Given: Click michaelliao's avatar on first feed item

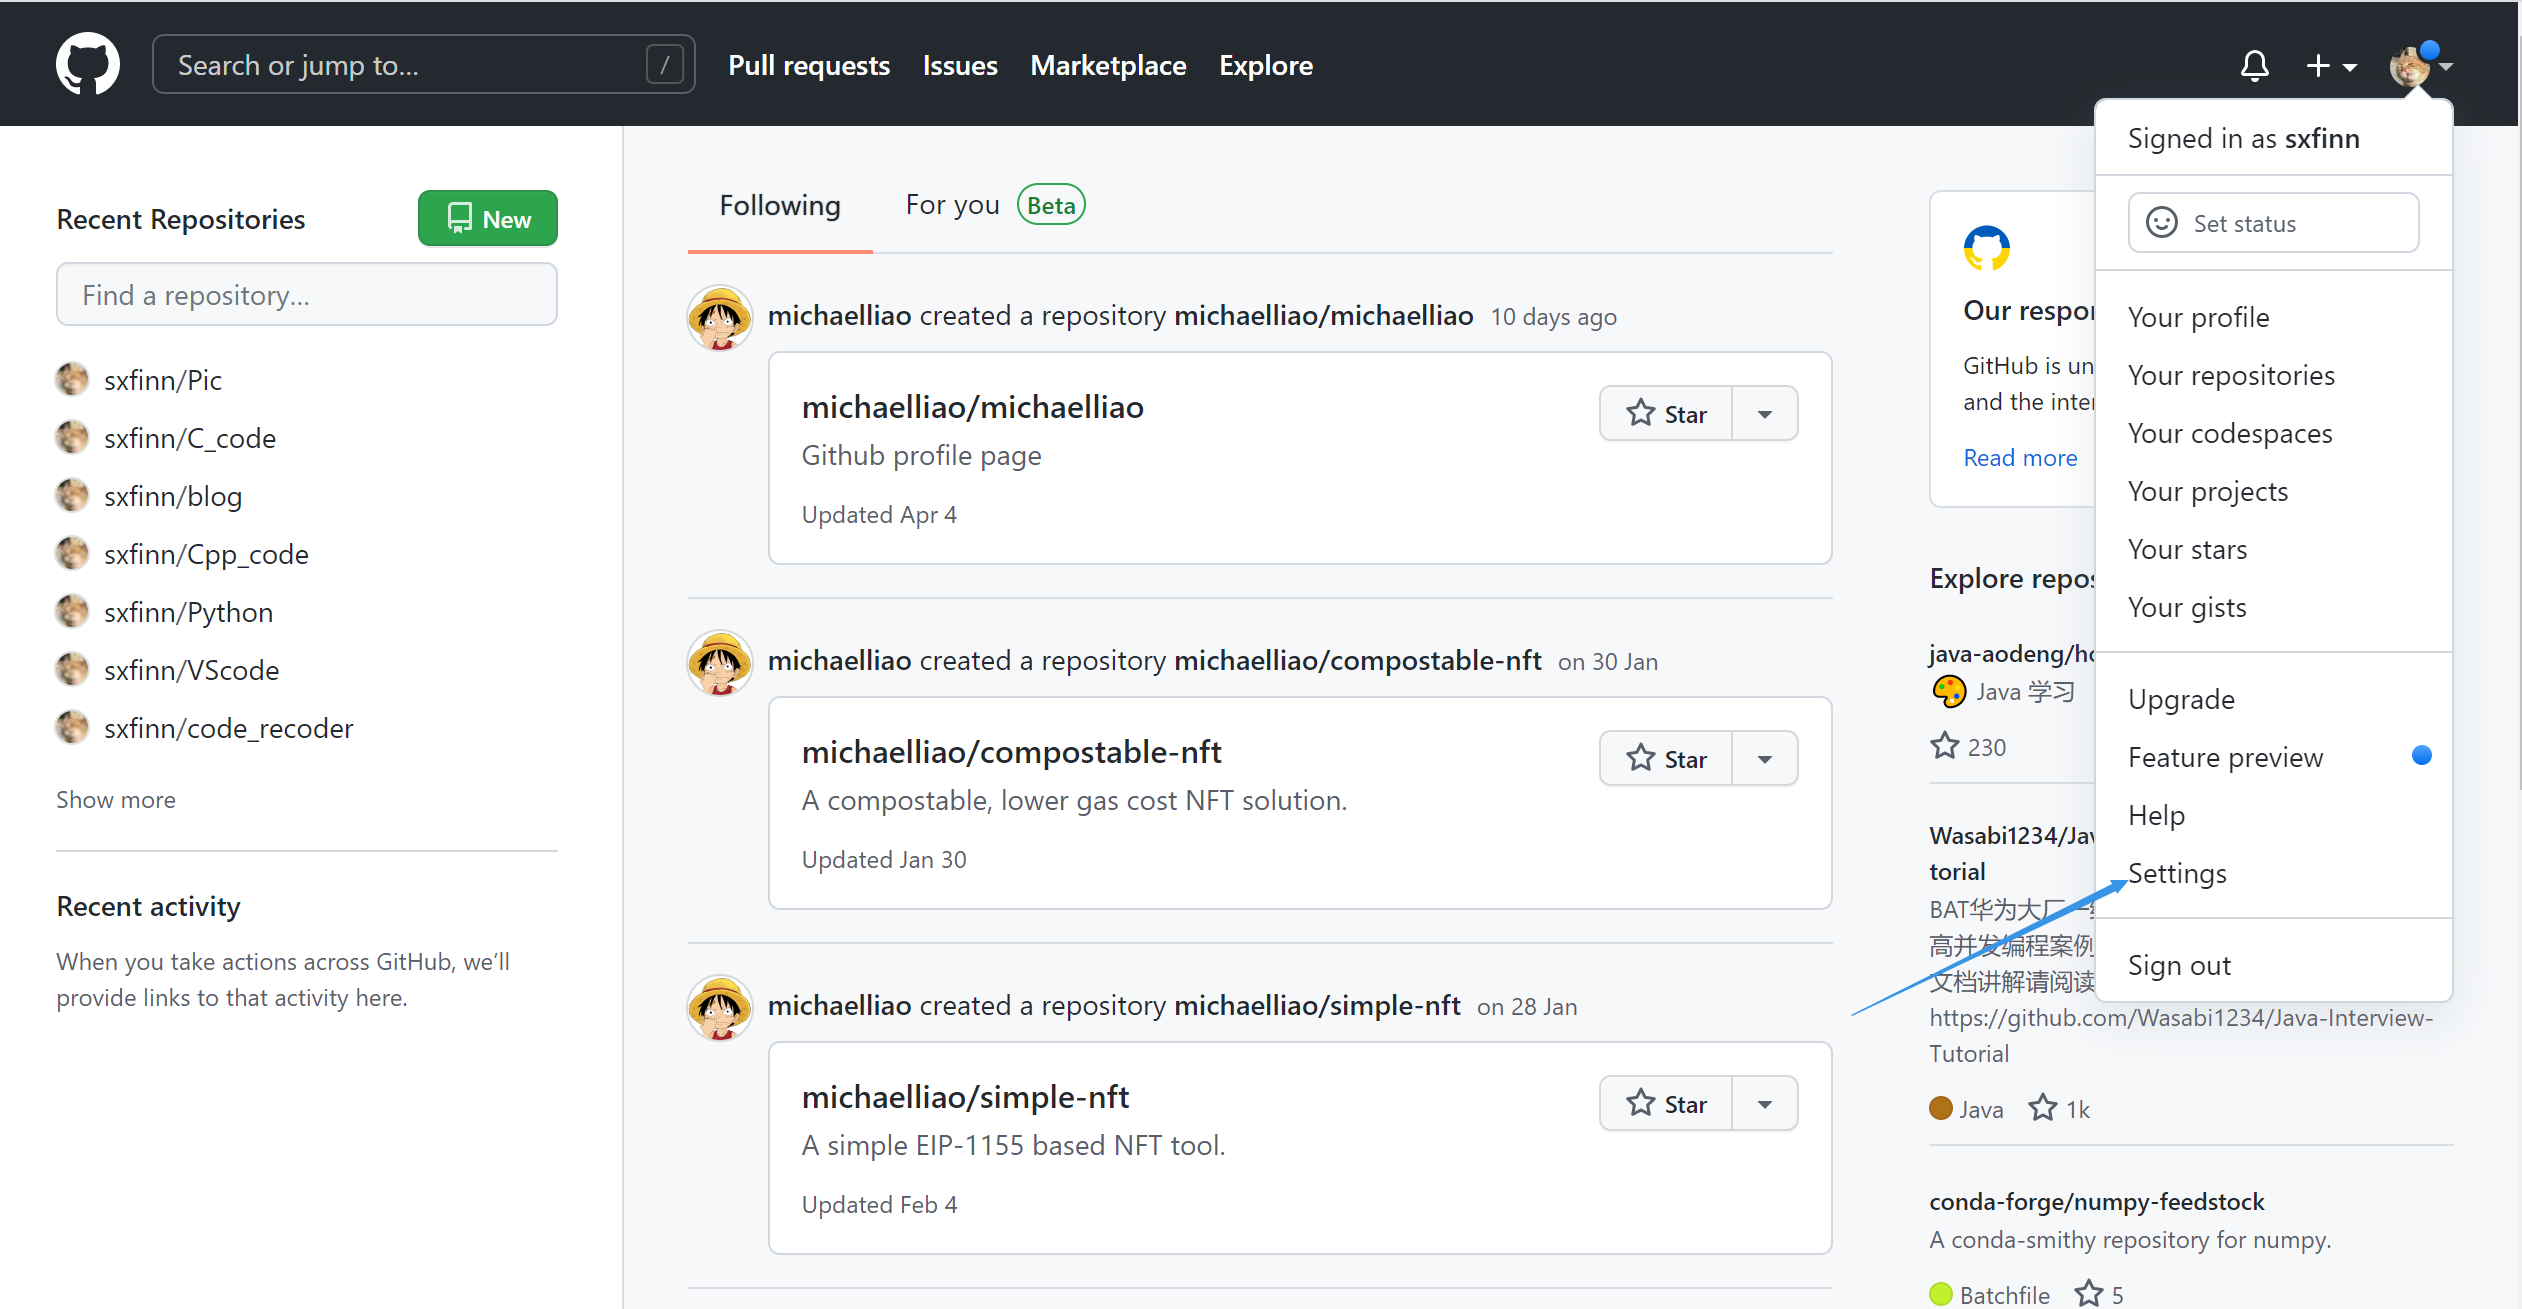Looking at the screenshot, I should (720, 318).
